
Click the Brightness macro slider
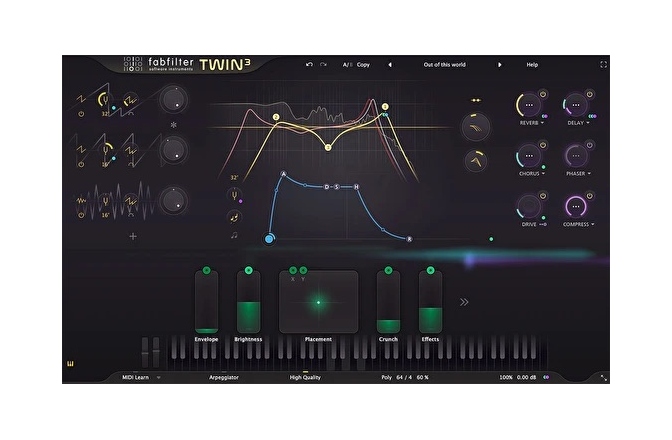tap(249, 302)
